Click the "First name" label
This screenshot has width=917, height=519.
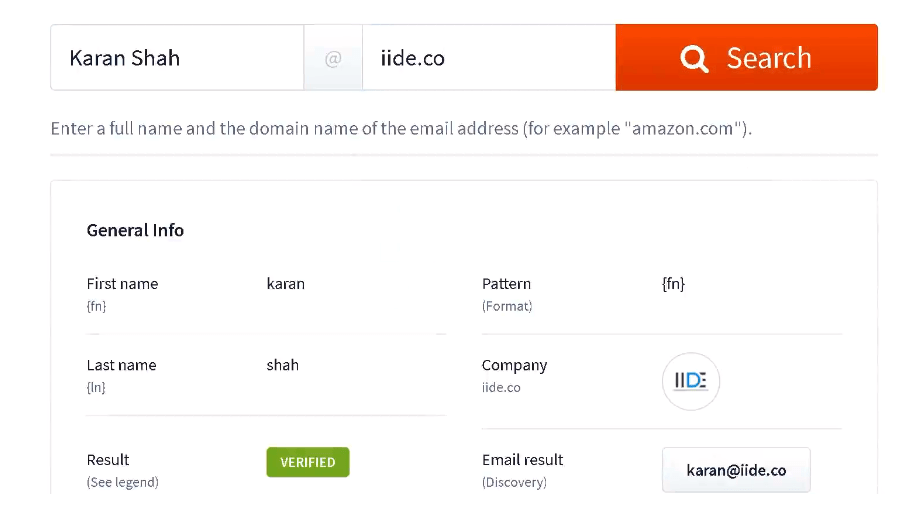122,284
